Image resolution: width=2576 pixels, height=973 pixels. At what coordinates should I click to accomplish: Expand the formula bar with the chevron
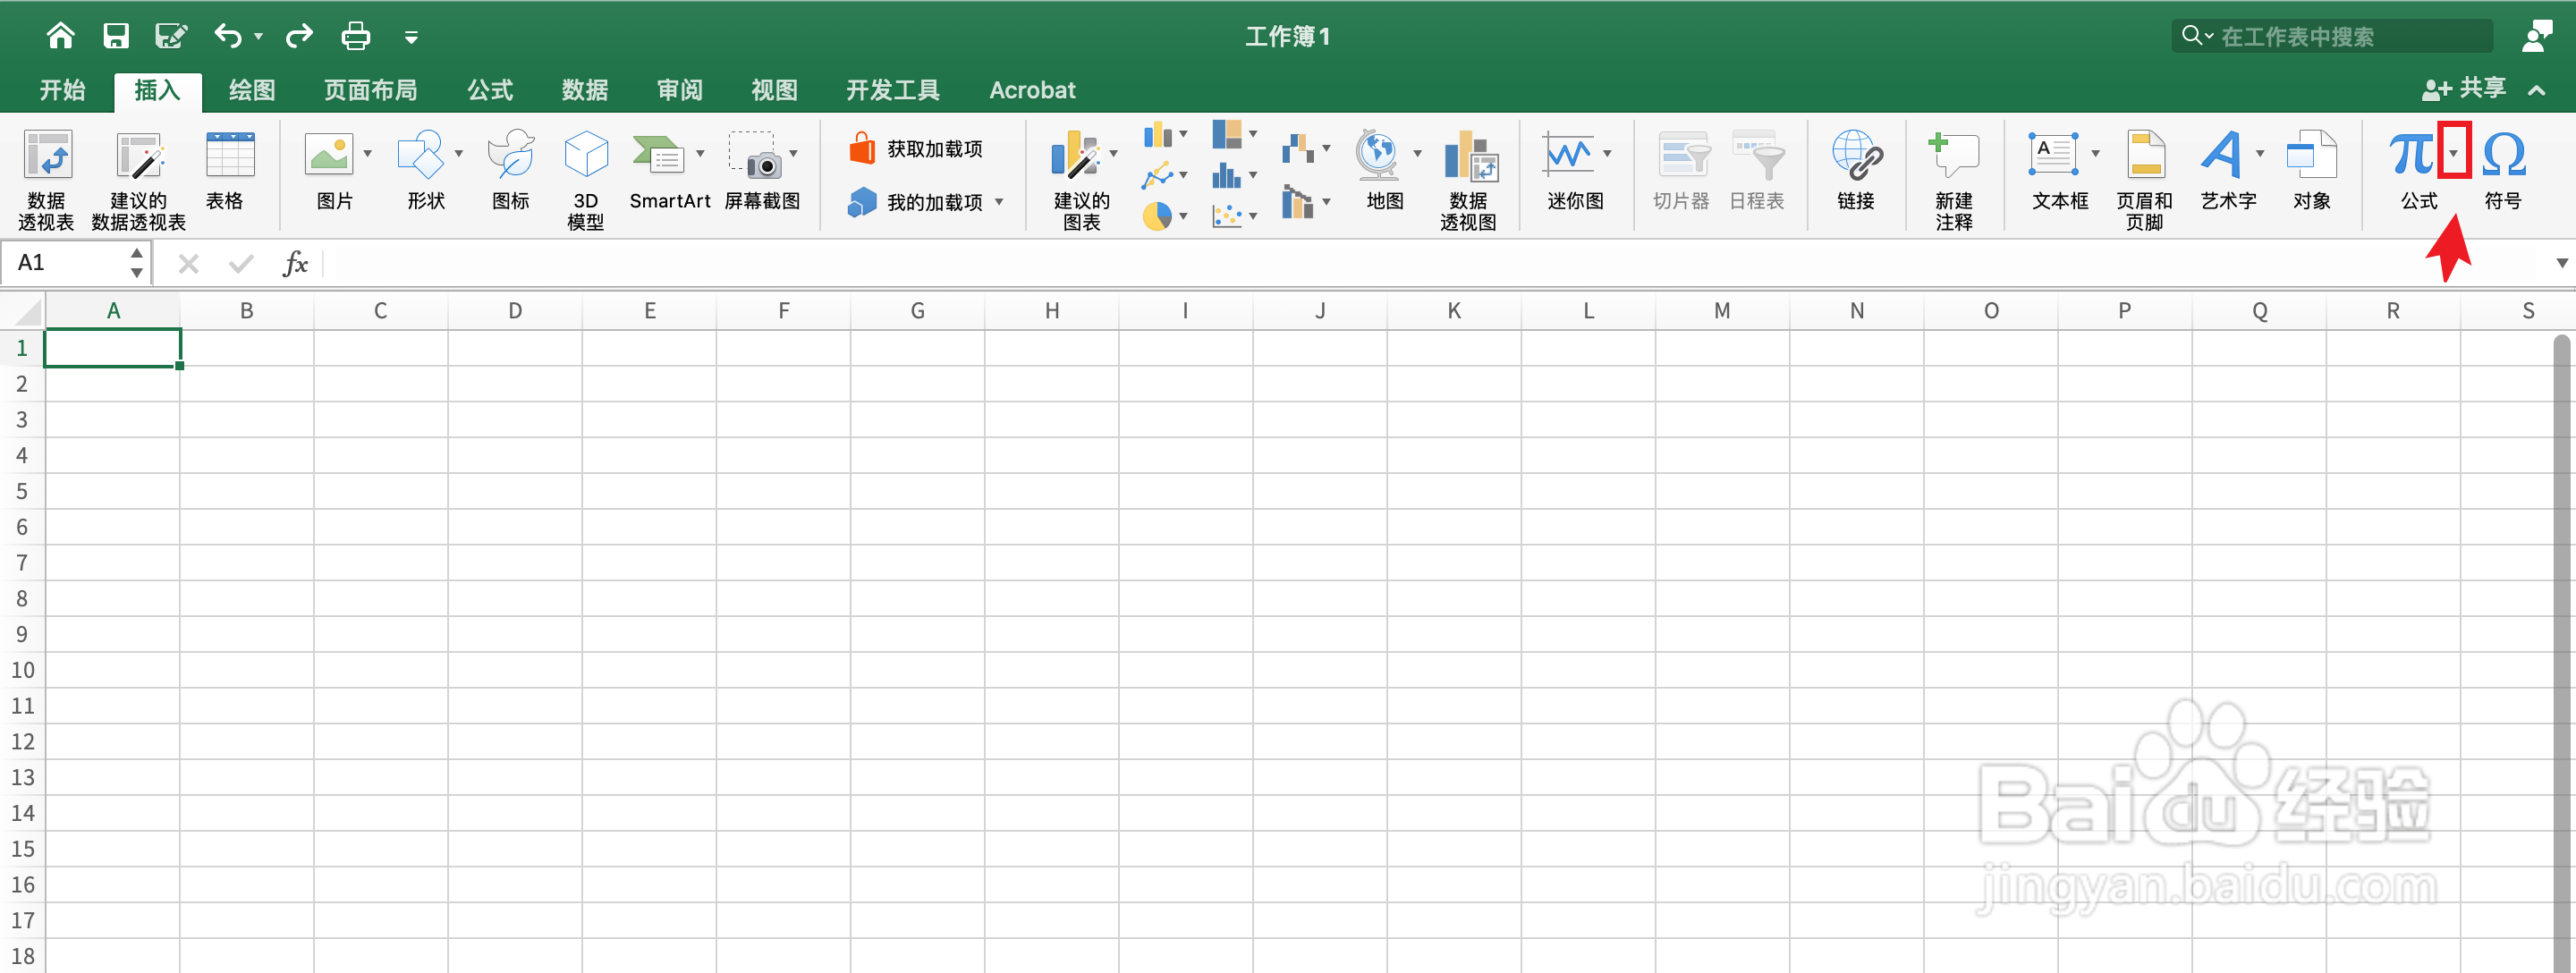(x=2561, y=263)
